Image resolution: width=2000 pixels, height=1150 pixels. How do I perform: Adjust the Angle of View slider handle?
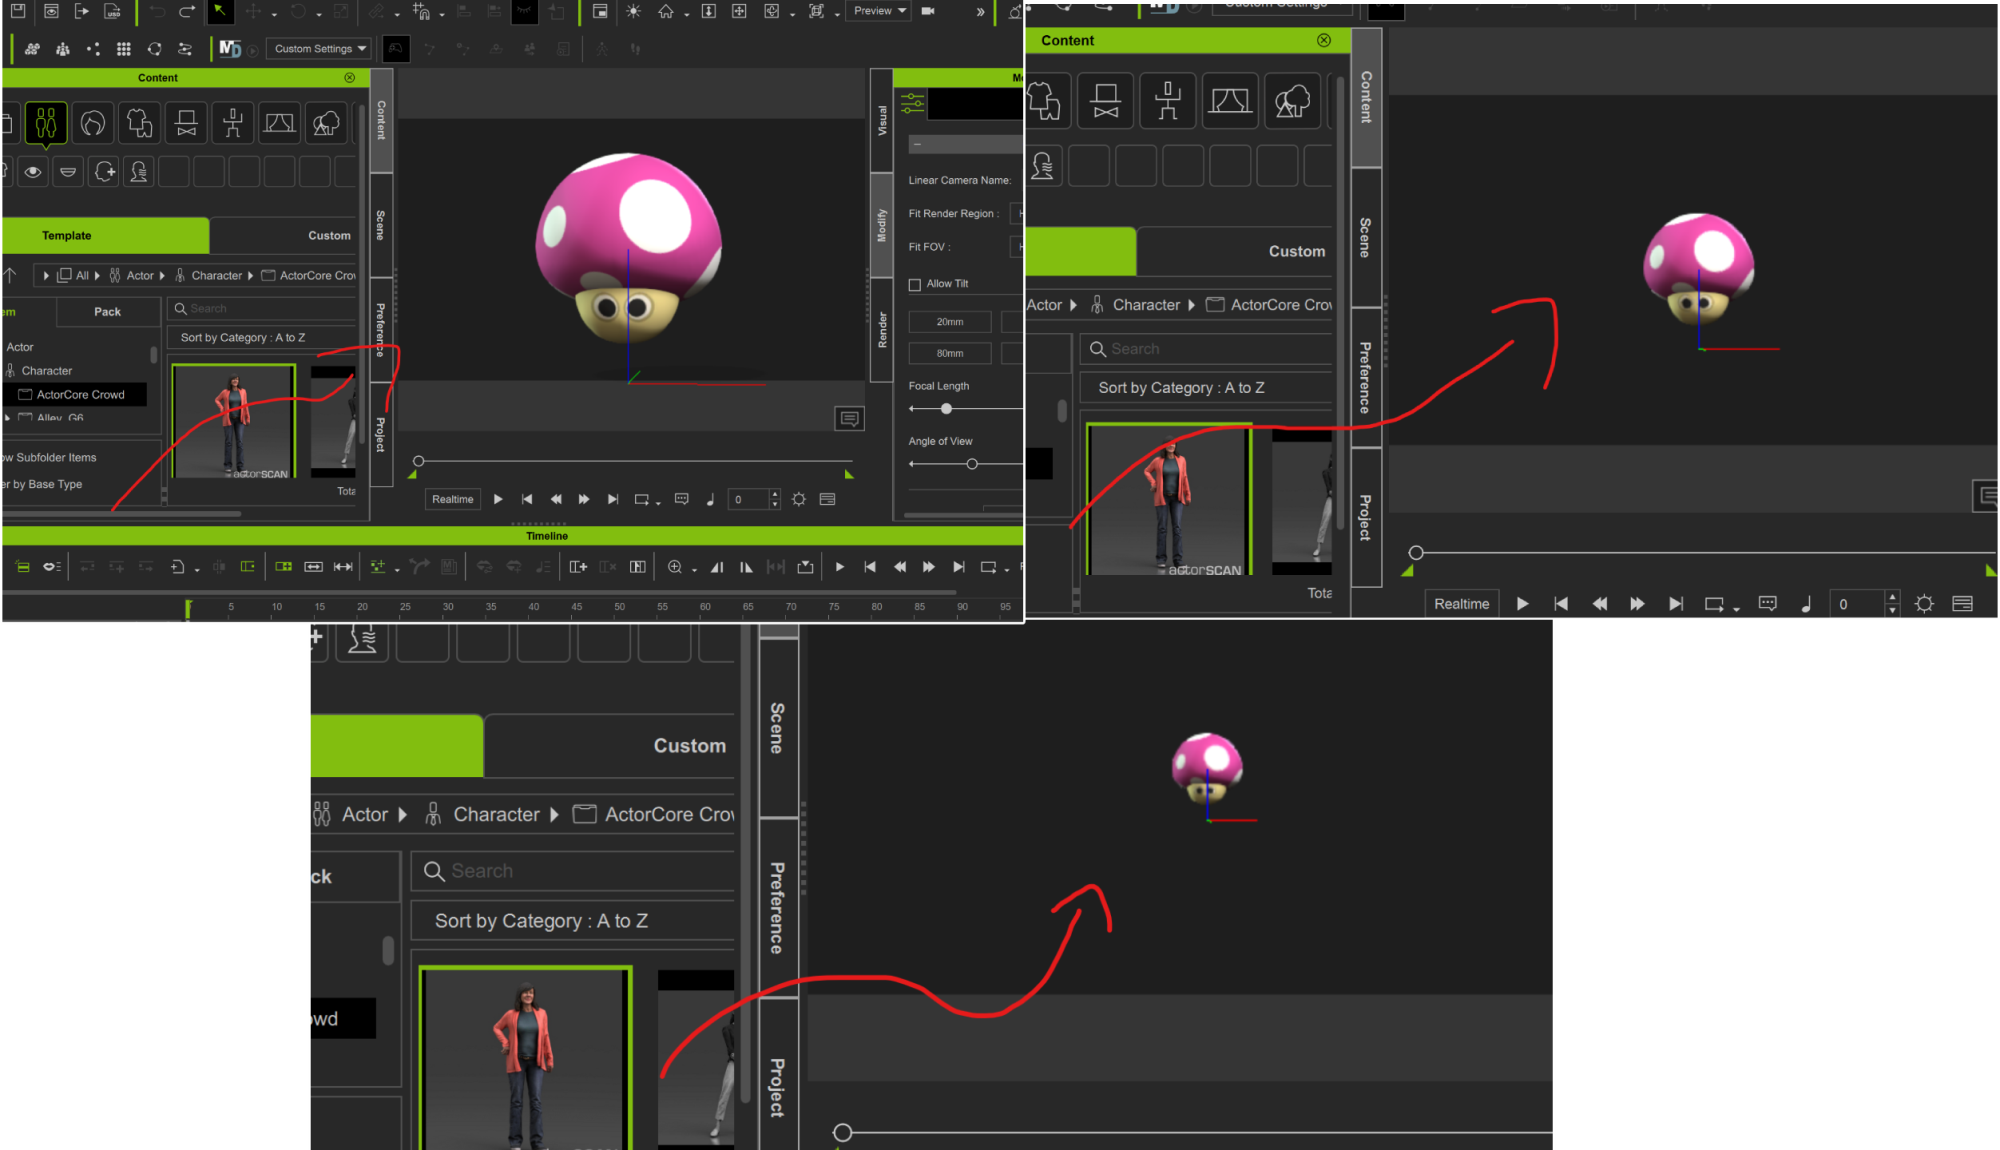point(971,464)
